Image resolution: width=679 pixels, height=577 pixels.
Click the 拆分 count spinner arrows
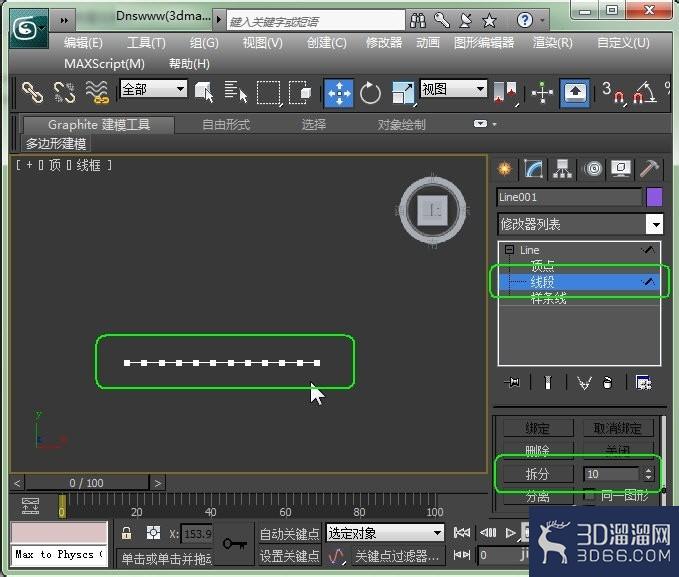(648, 473)
